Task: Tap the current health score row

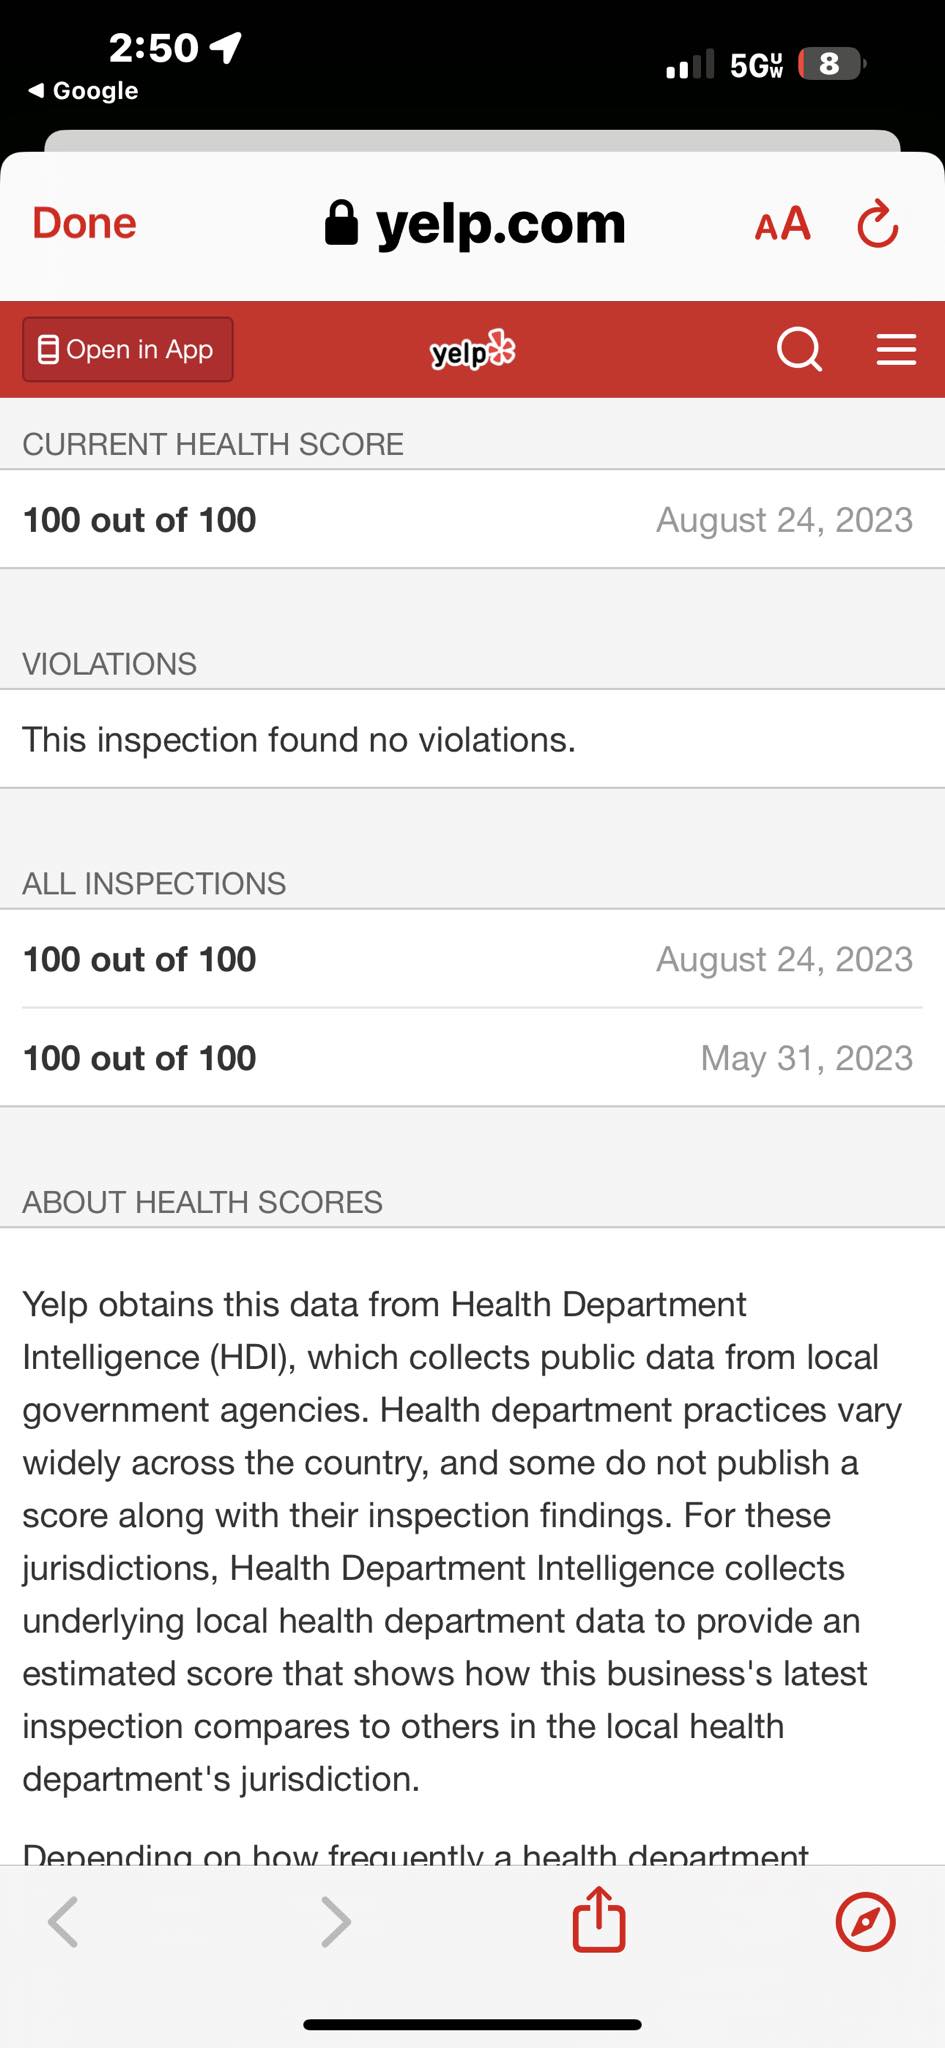Action: pyautogui.click(x=472, y=520)
